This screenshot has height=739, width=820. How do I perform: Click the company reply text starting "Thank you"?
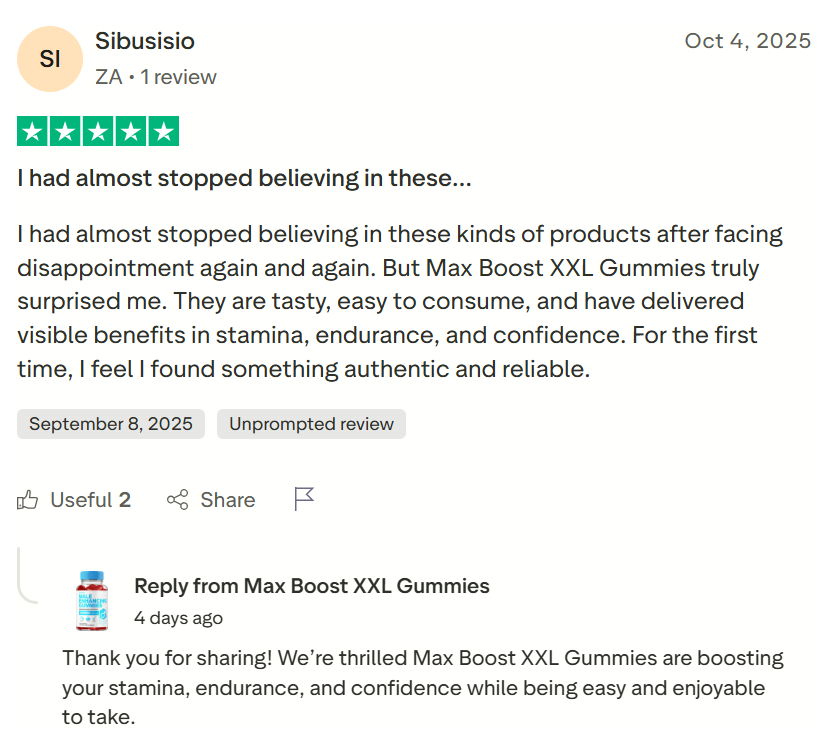pos(422,688)
